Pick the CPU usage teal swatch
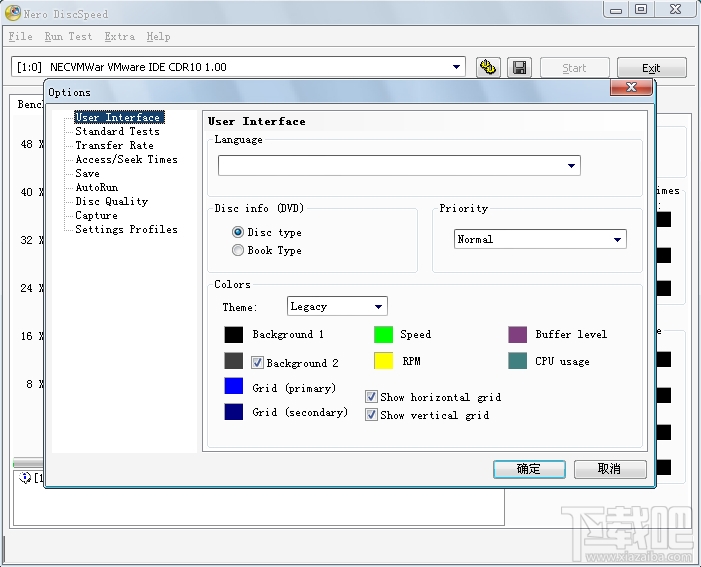The height and width of the screenshot is (567, 701). click(517, 360)
